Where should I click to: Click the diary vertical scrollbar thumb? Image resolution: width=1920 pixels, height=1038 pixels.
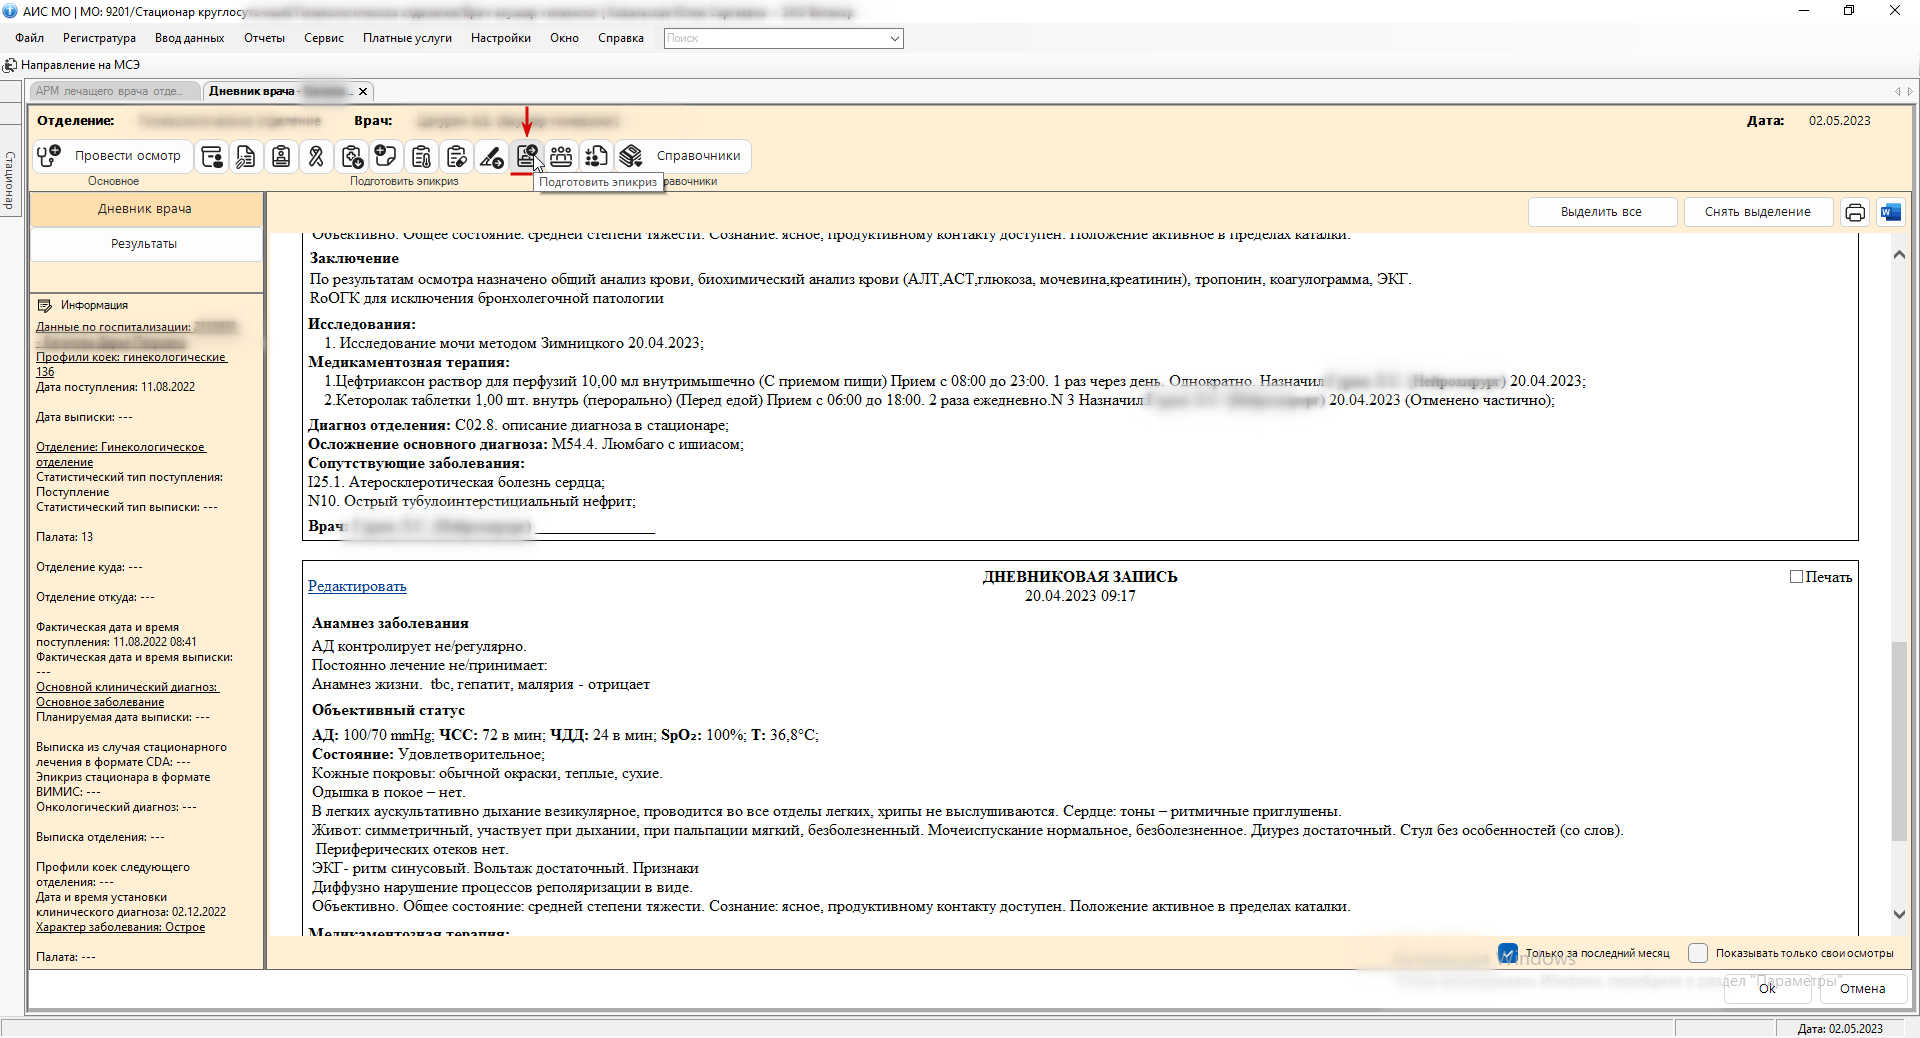[1899, 741]
